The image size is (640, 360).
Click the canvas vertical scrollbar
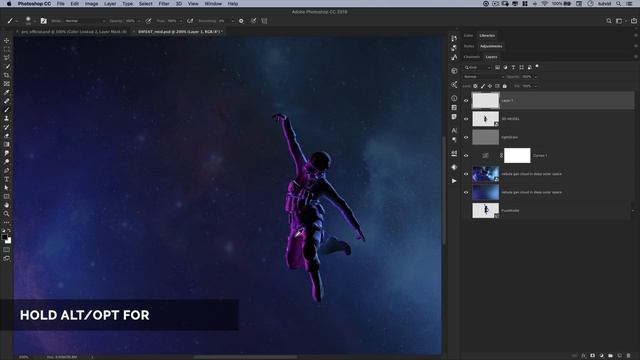coord(444,190)
